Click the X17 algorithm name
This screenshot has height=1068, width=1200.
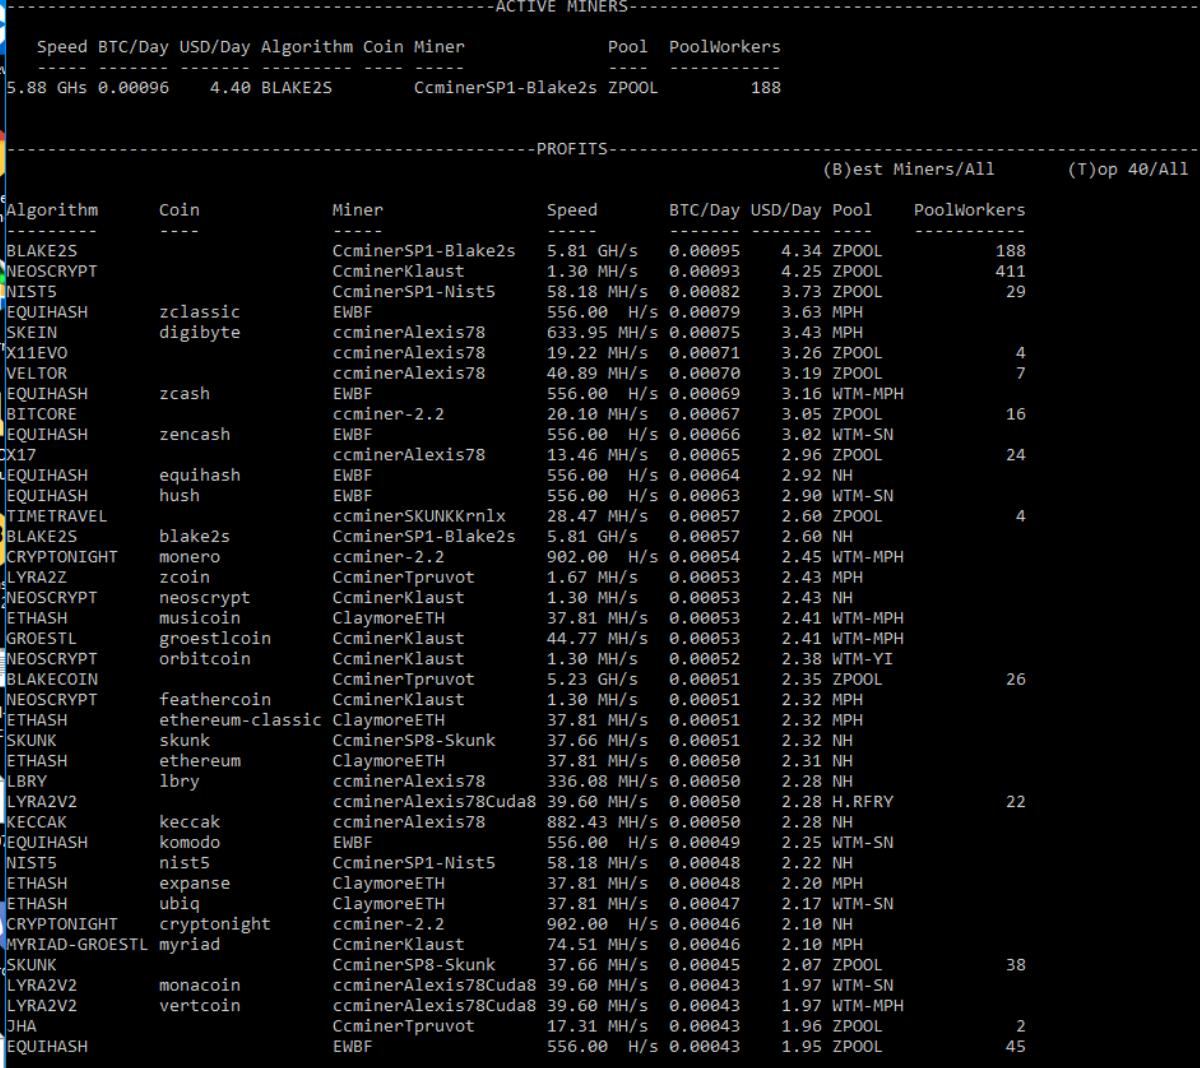click(x=21, y=455)
